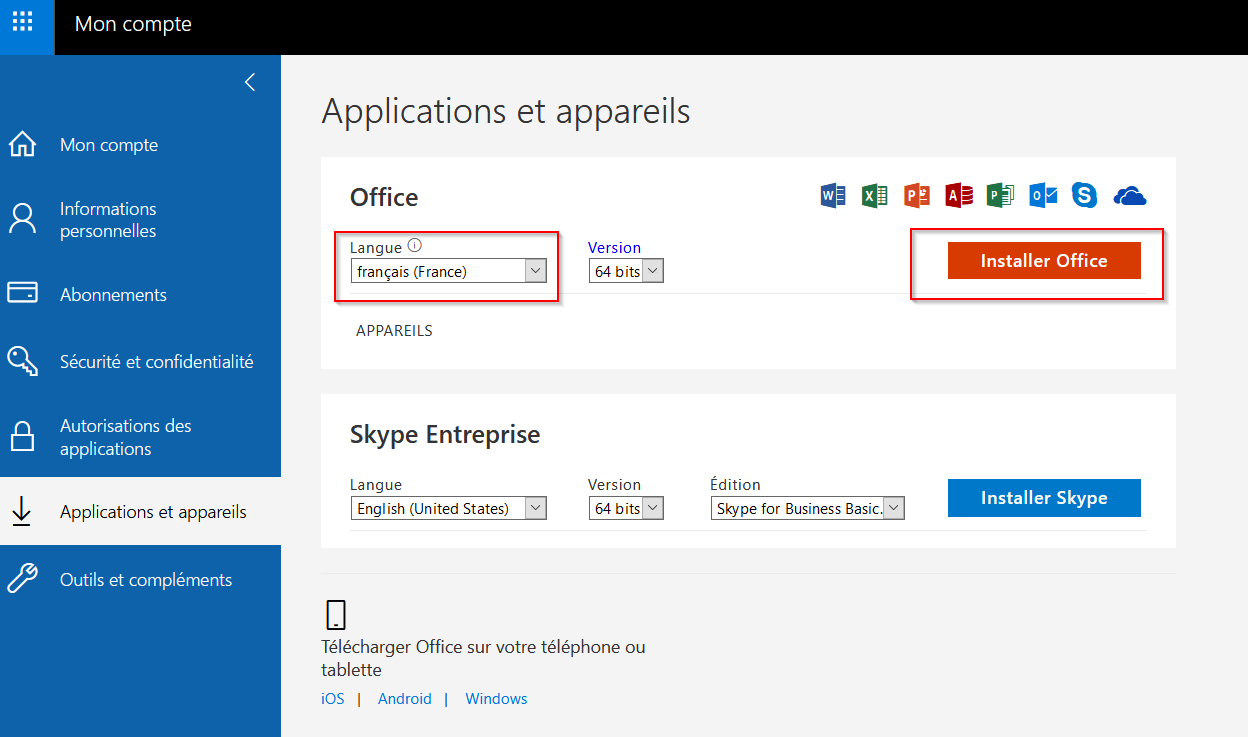
Task: Open Sécurité et confidentialité menu item
Action: [156, 362]
